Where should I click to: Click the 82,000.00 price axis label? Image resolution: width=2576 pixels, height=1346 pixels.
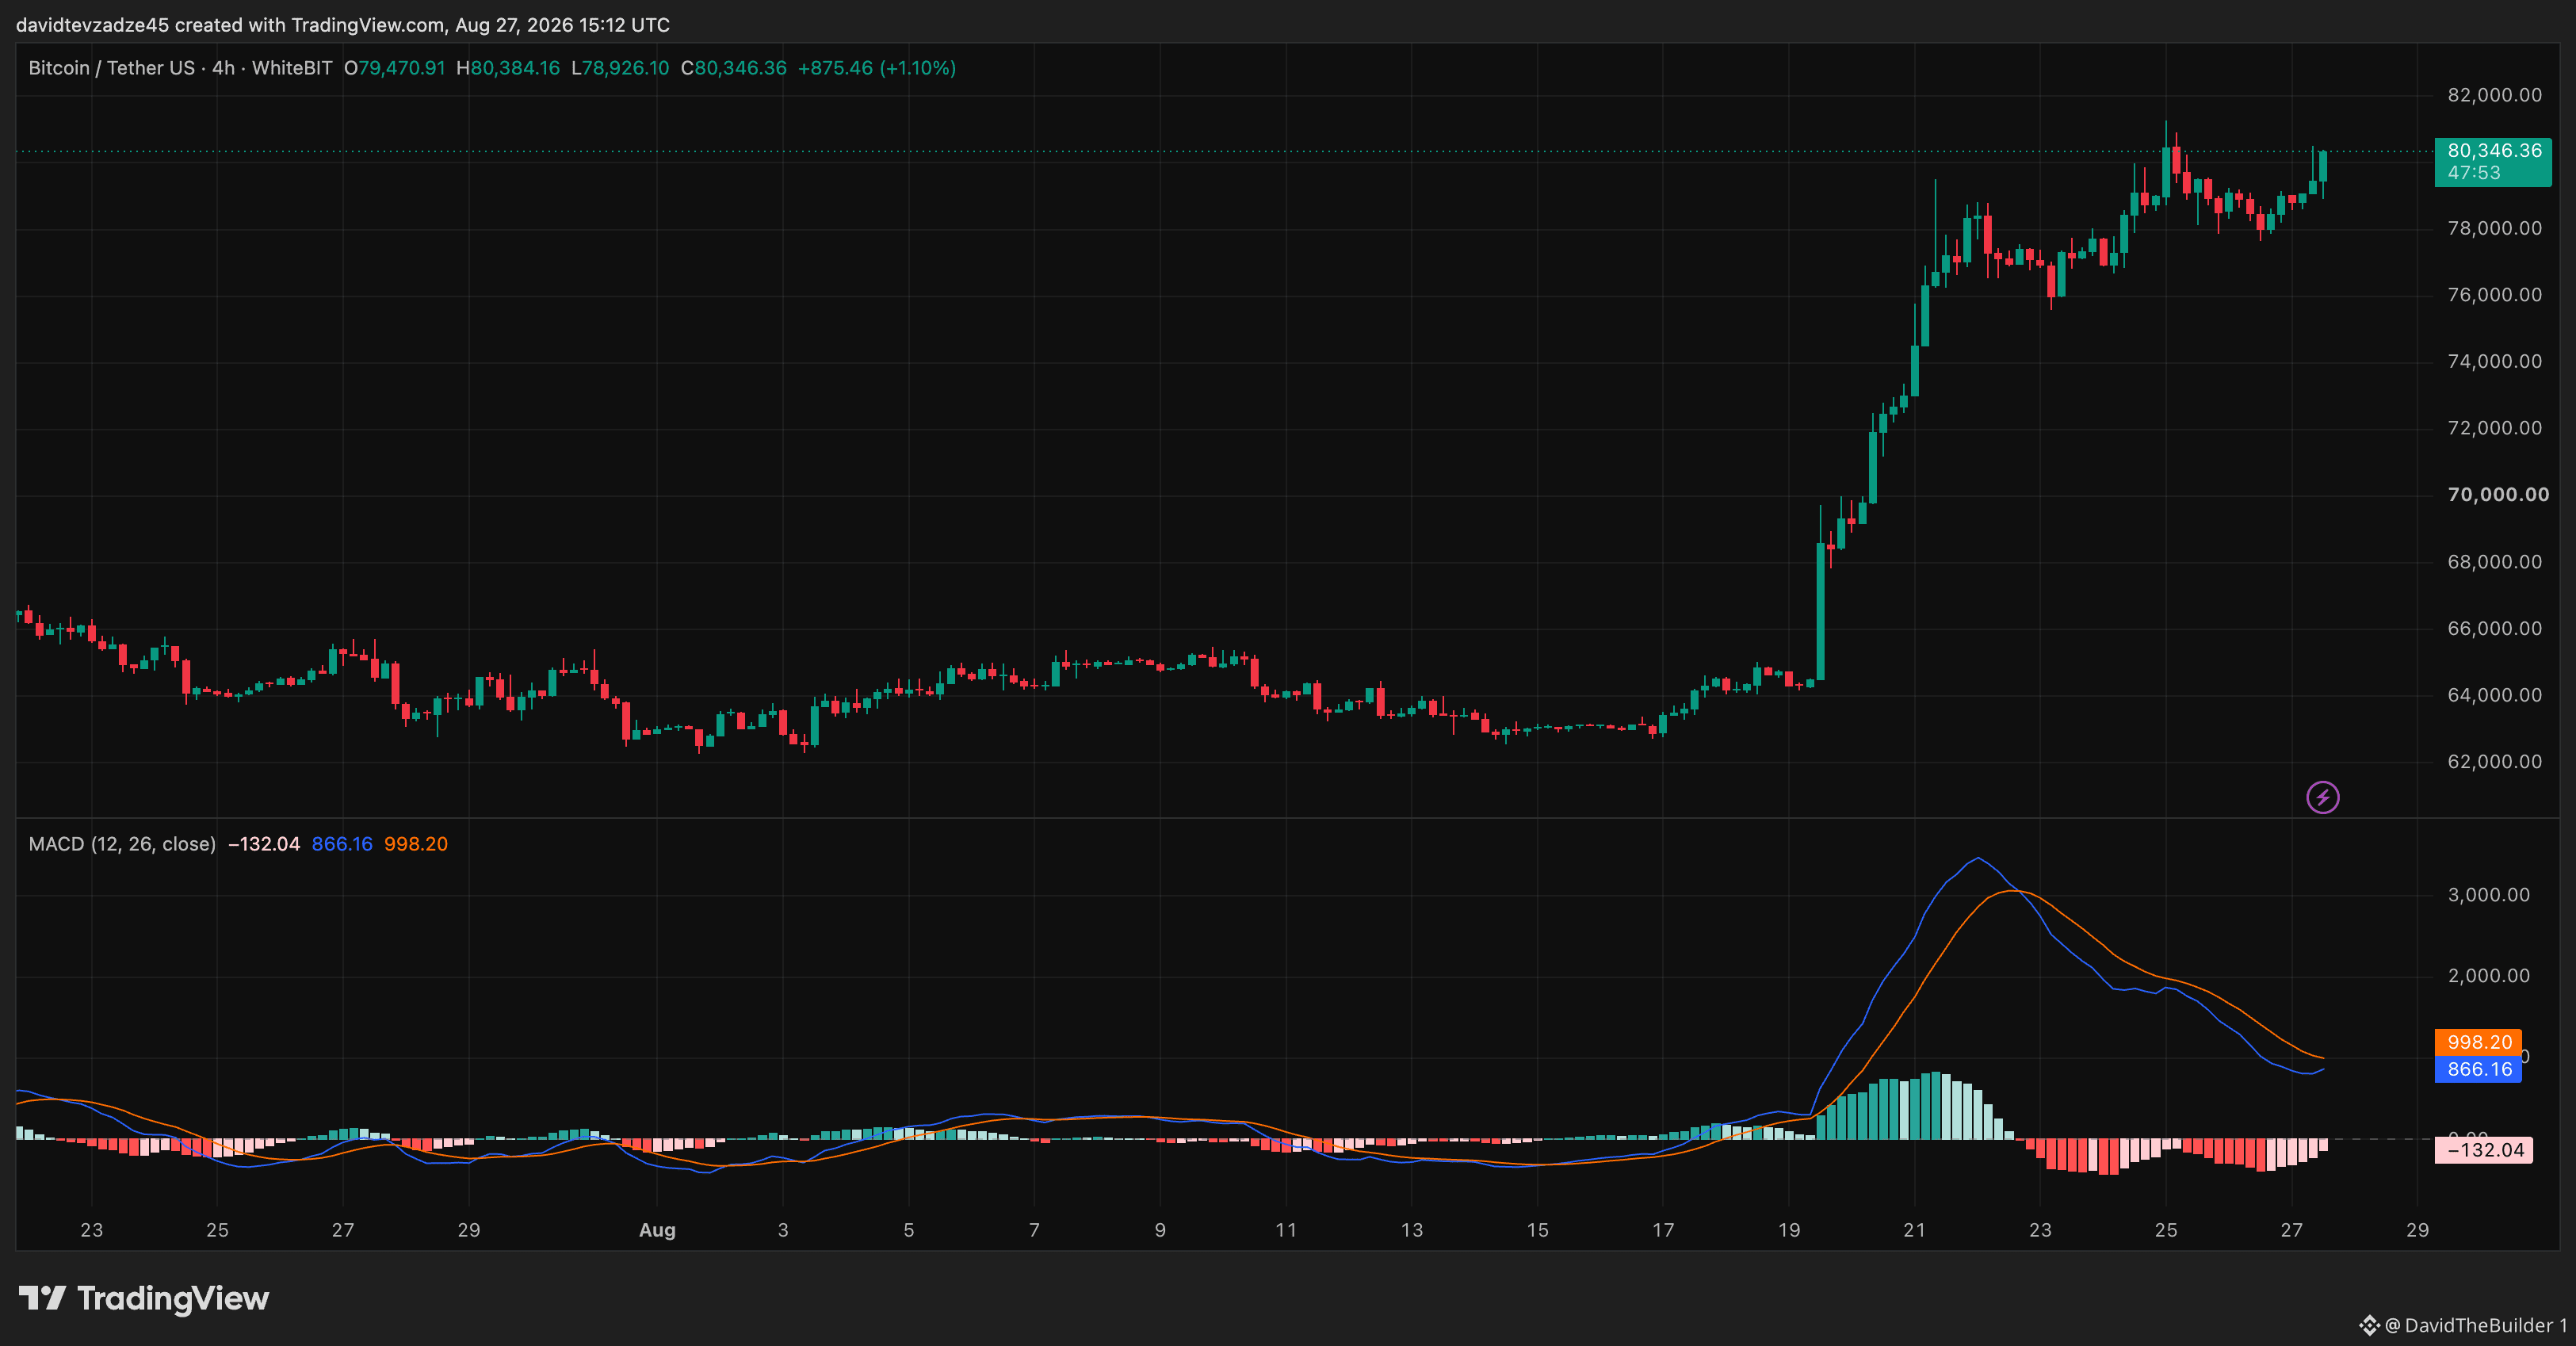pyautogui.click(x=2494, y=95)
